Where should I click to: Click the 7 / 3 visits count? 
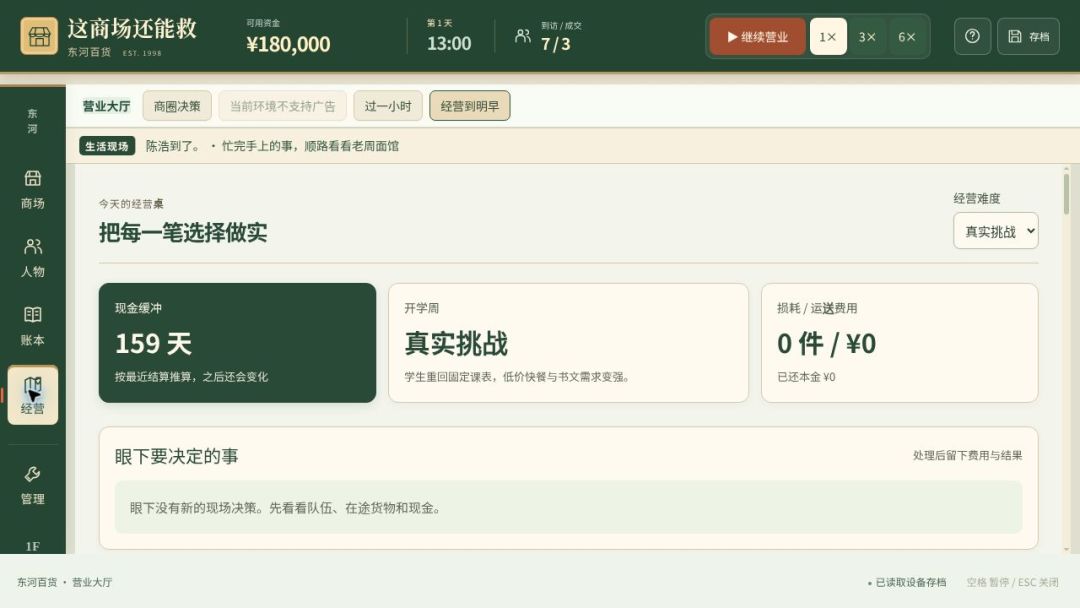coord(555,44)
